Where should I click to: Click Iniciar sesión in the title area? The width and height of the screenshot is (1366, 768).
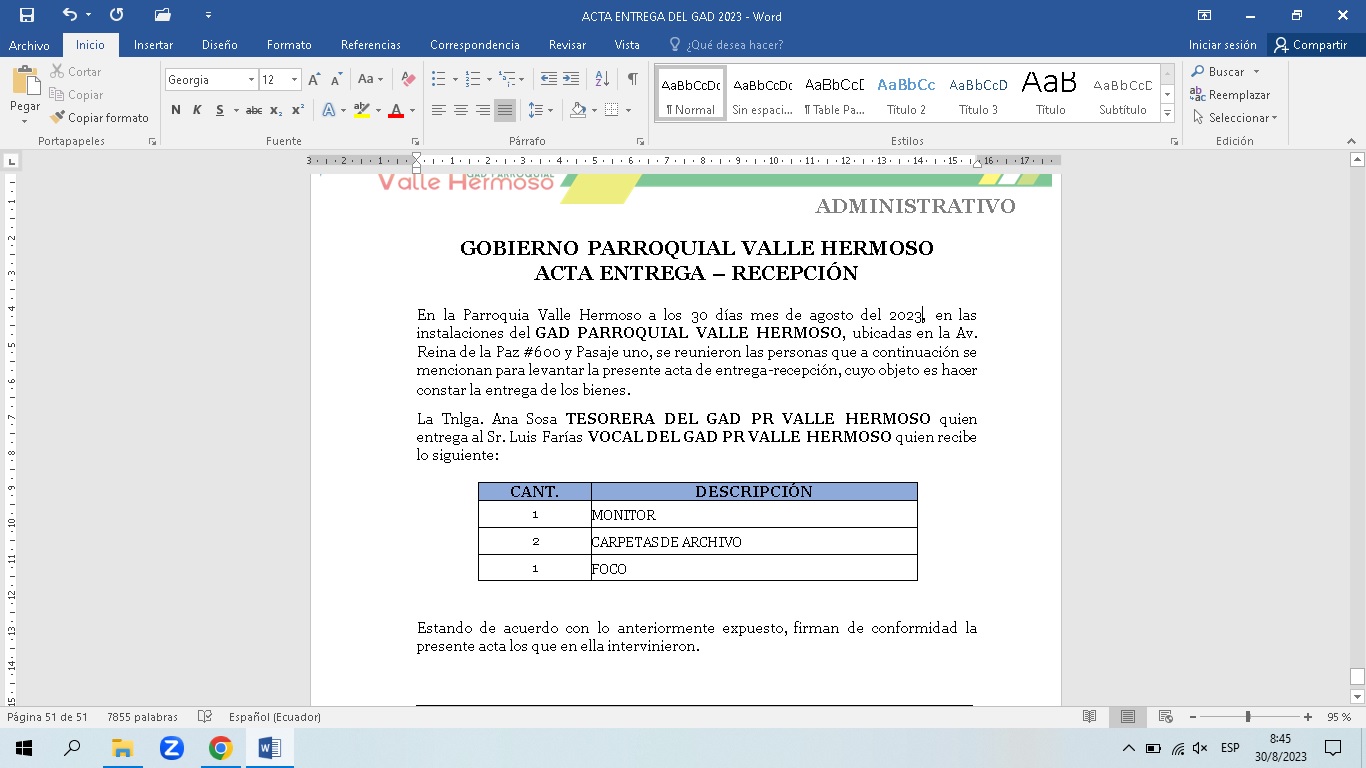click(1222, 45)
